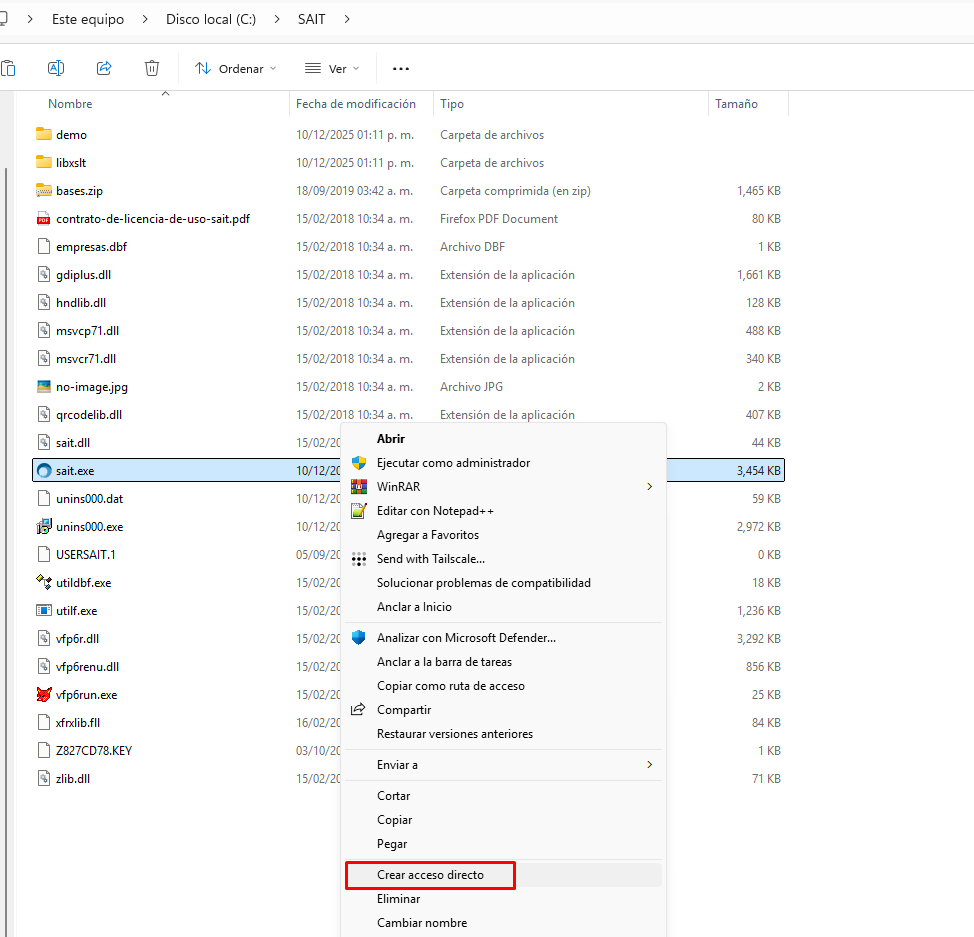Screen dimensions: 974x937
Task: Expand the WinRAR submenu
Action: click(x=649, y=487)
